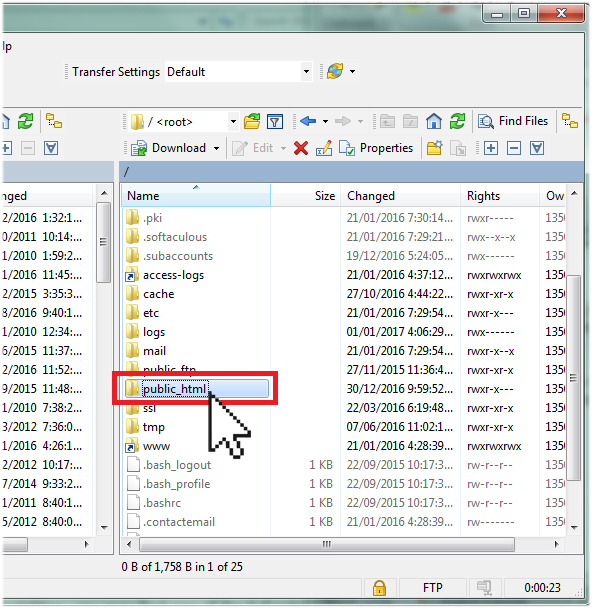This screenshot has height=608, width=592.
Task: Click the remote panel checkmark select icon
Action: [537, 148]
